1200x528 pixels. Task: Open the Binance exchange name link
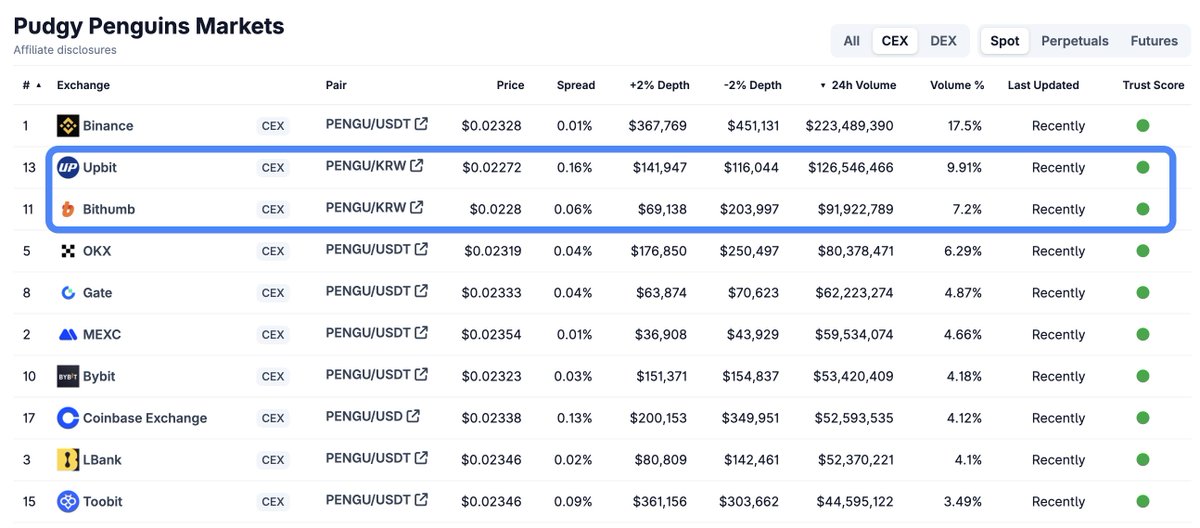(108, 126)
